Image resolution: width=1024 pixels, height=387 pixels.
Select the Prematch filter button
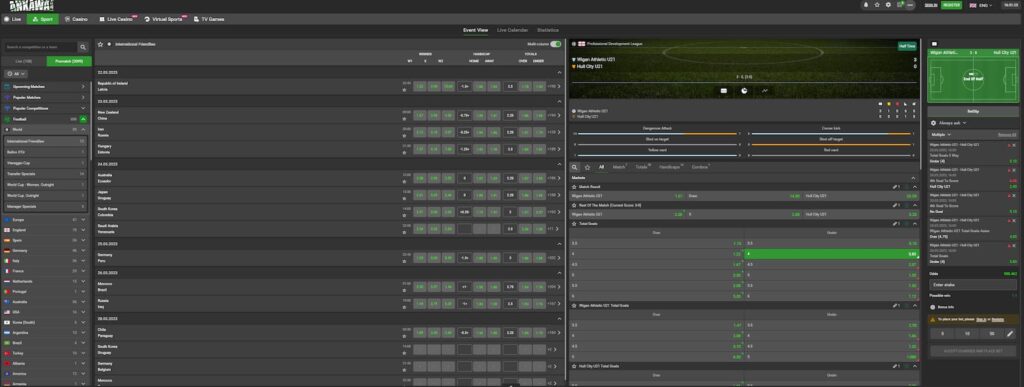(x=69, y=61)
